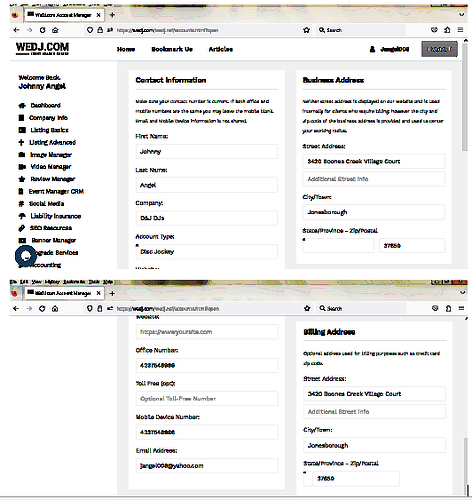
Task: Select the Review Manager star icon
Action: [x=22, y=179]
